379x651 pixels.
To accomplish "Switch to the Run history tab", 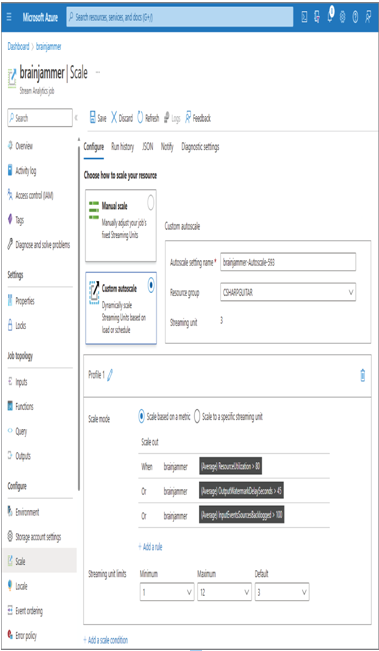I will (x=122, y=147).
